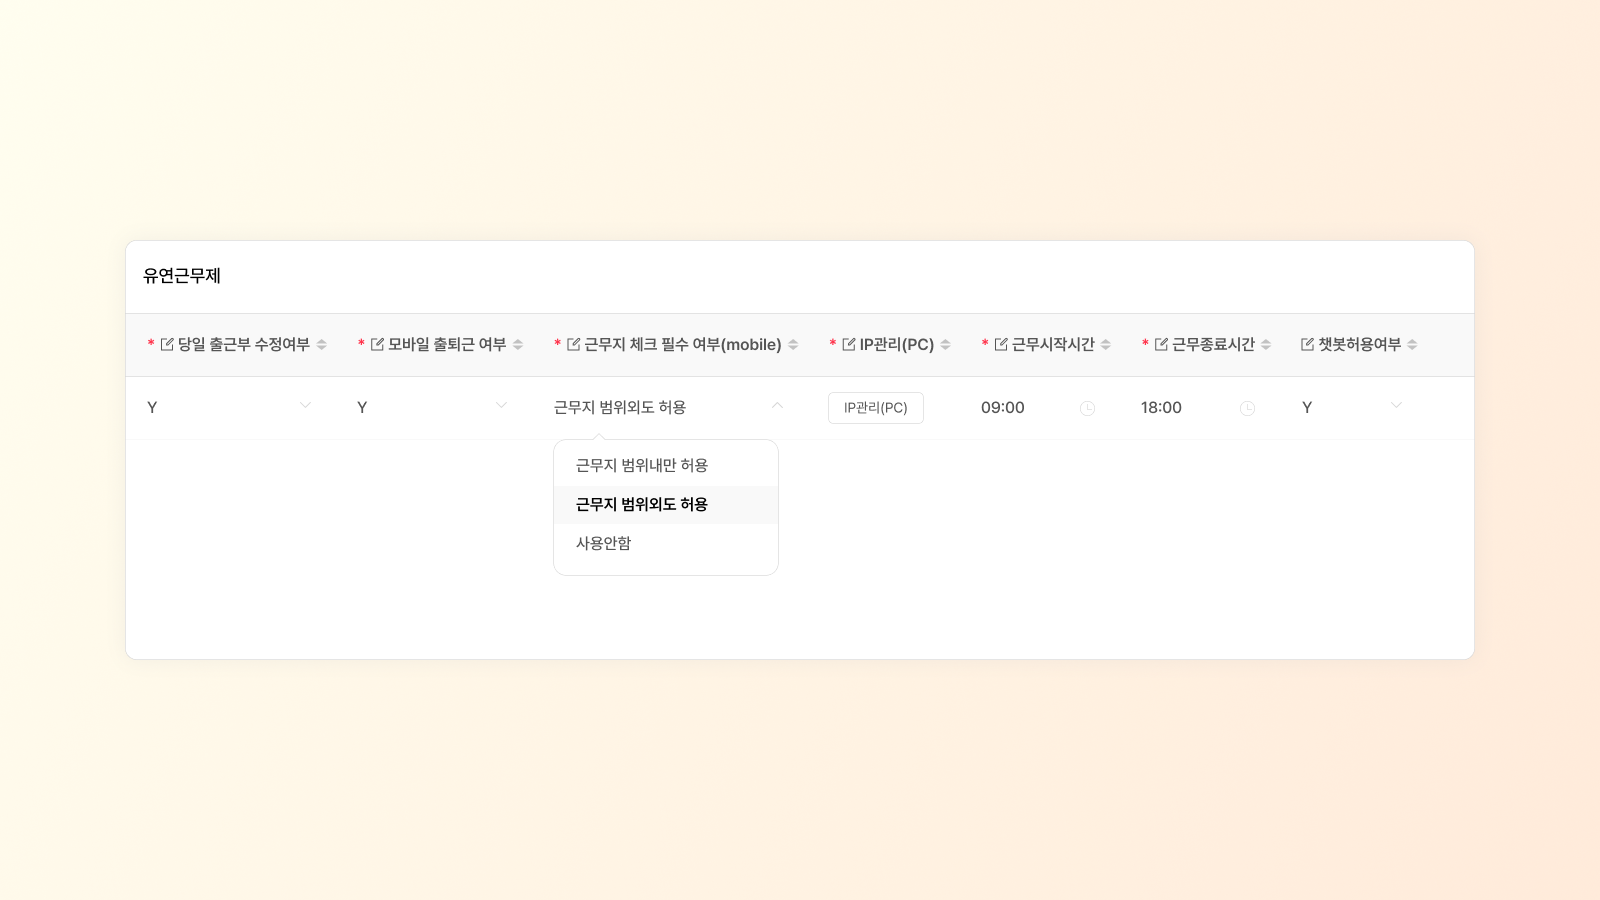Viewport: 1600px width, 900px height.
Task: Click the 근무종료시간 header label
Action: pyautogui.click(x=1213, y=344)
